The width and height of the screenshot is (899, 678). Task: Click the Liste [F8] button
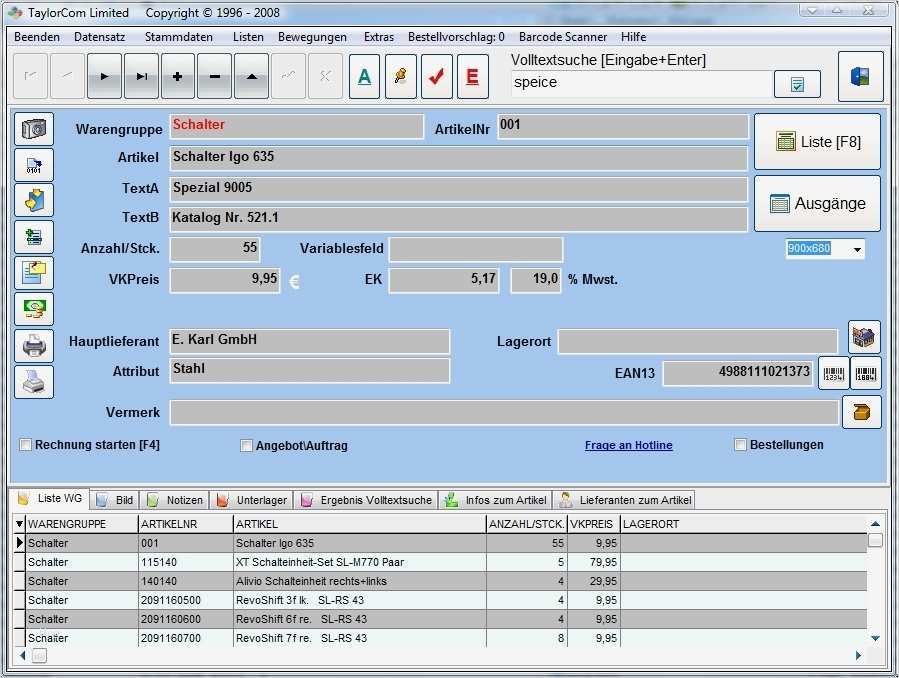817,142
